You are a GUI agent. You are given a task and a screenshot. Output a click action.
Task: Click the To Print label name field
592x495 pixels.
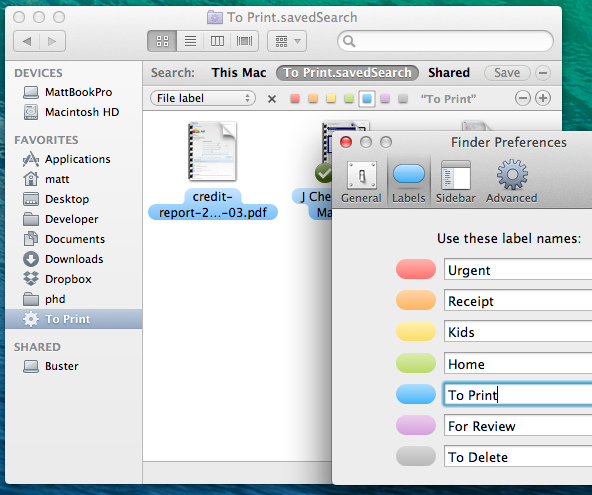(x=518, y=395)
